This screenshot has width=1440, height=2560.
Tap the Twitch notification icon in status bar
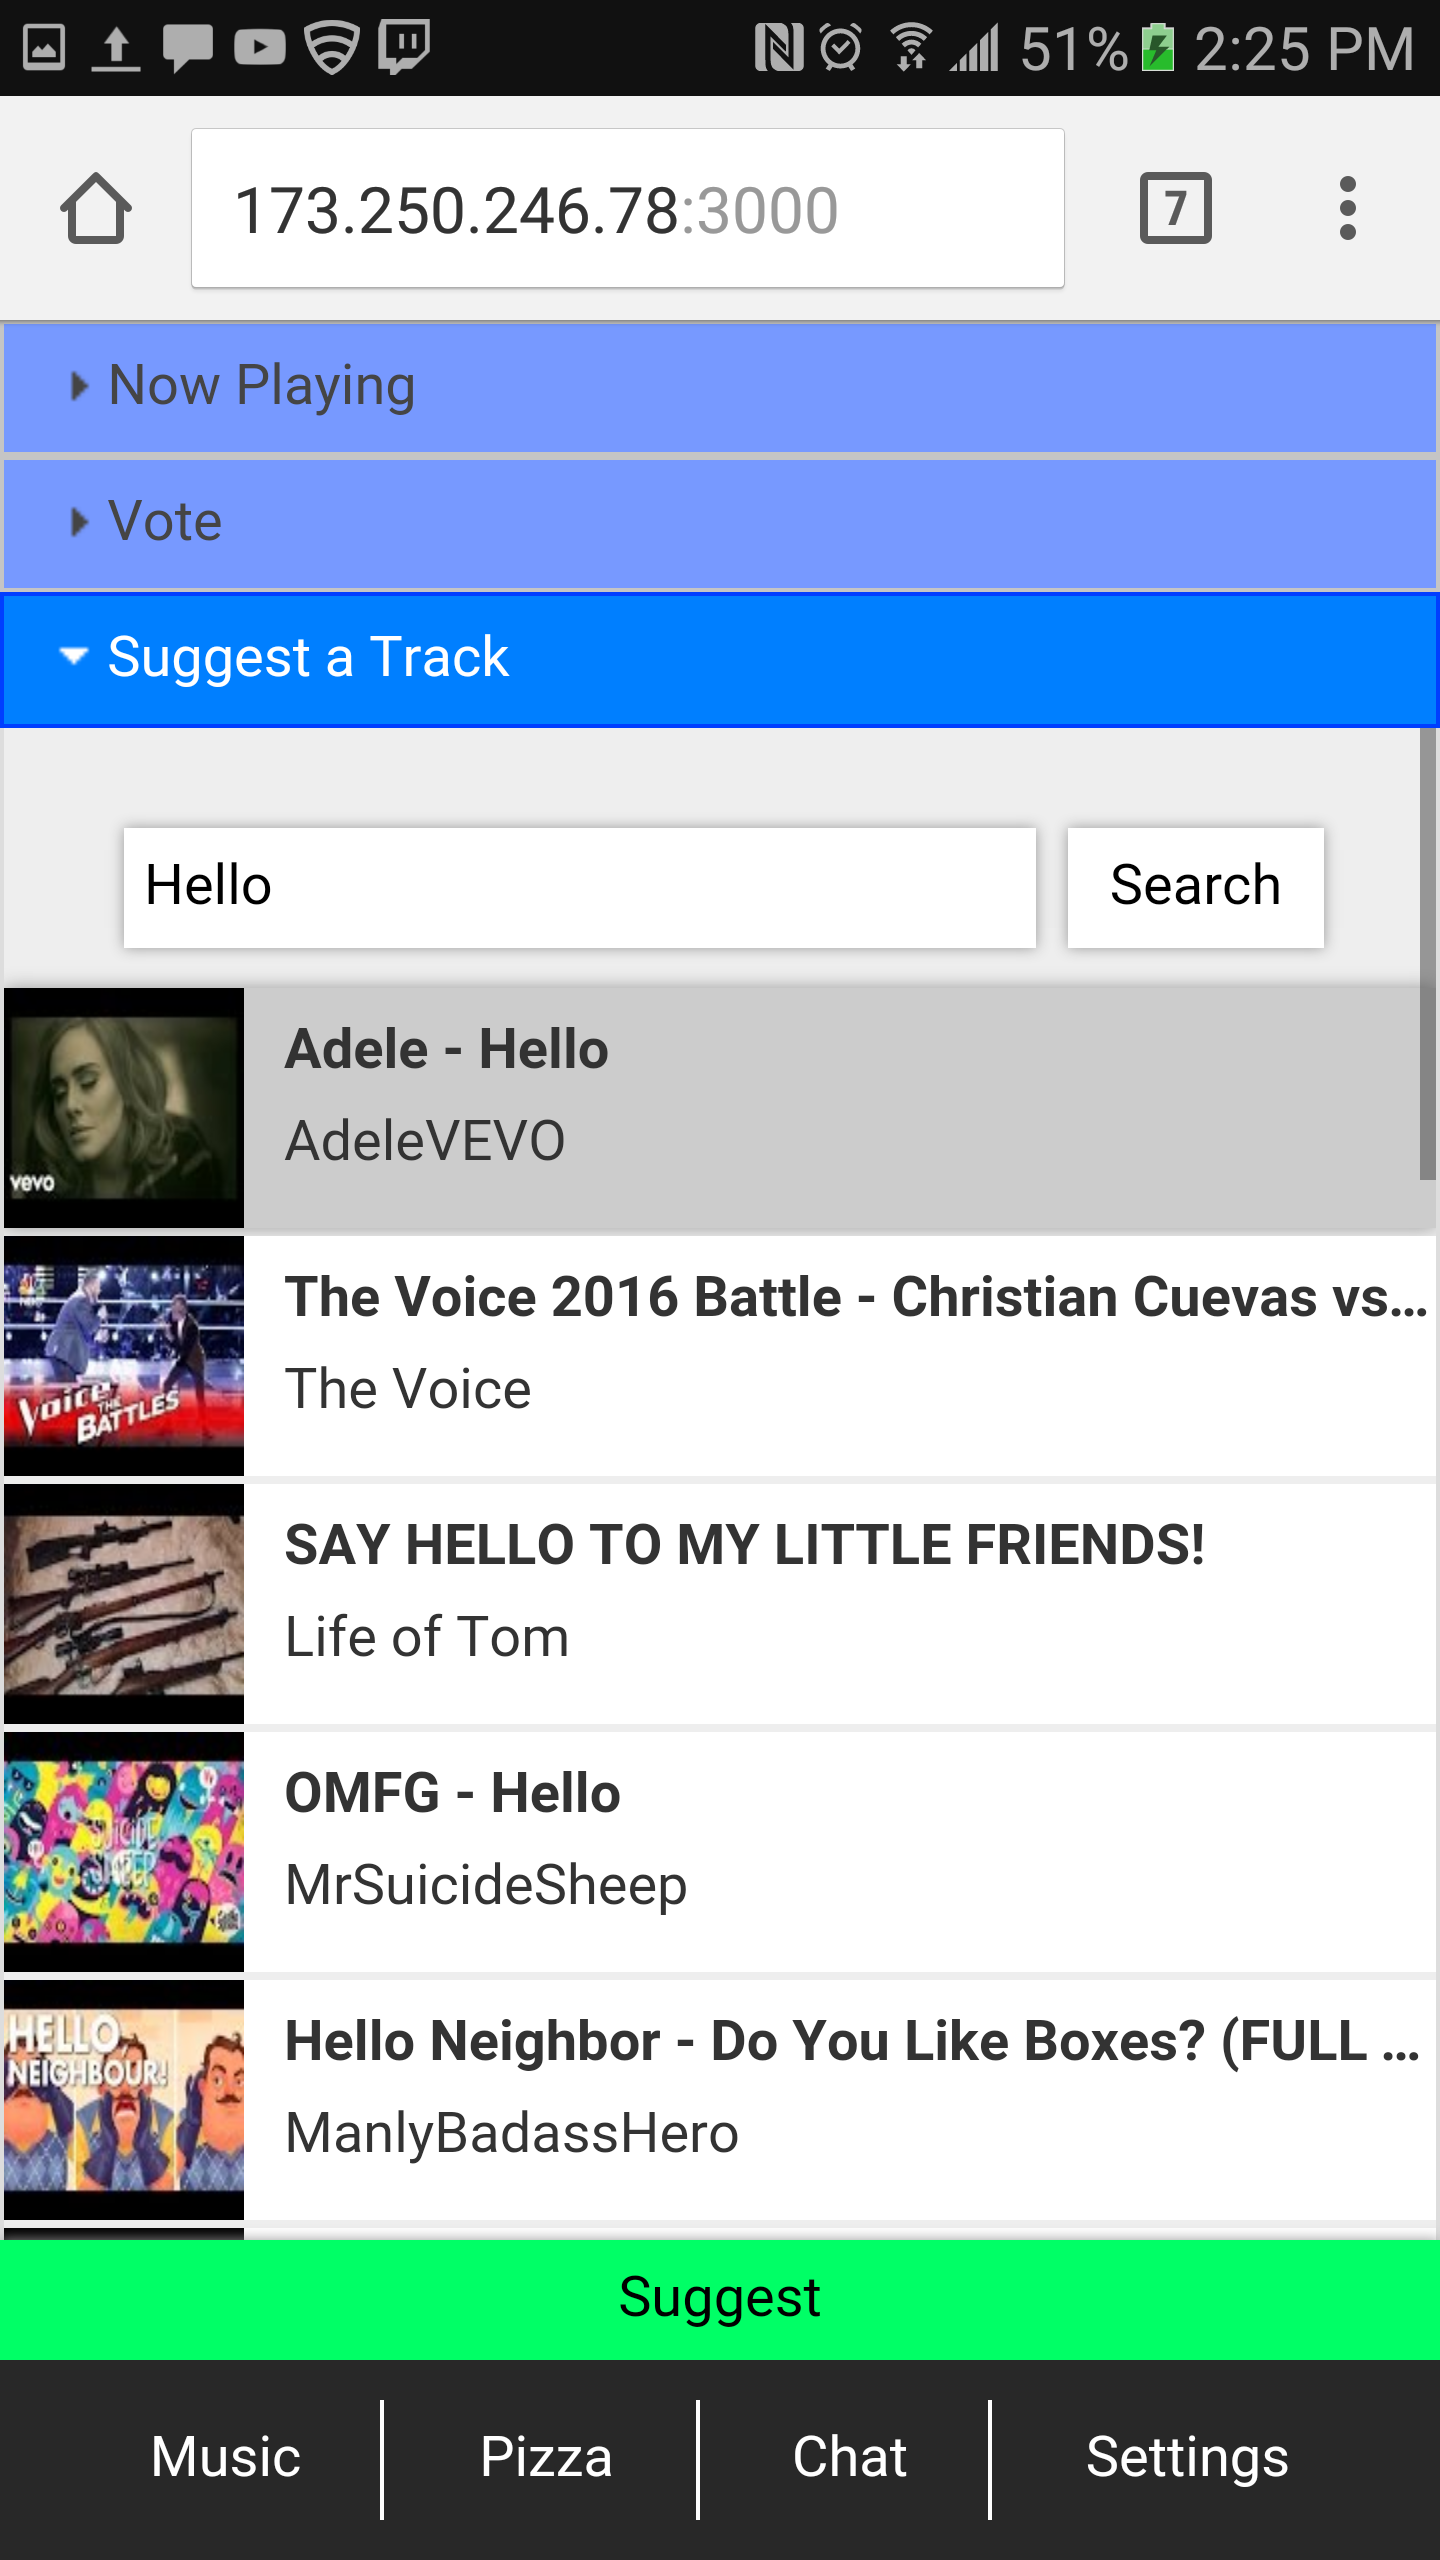tap(404, 46)
